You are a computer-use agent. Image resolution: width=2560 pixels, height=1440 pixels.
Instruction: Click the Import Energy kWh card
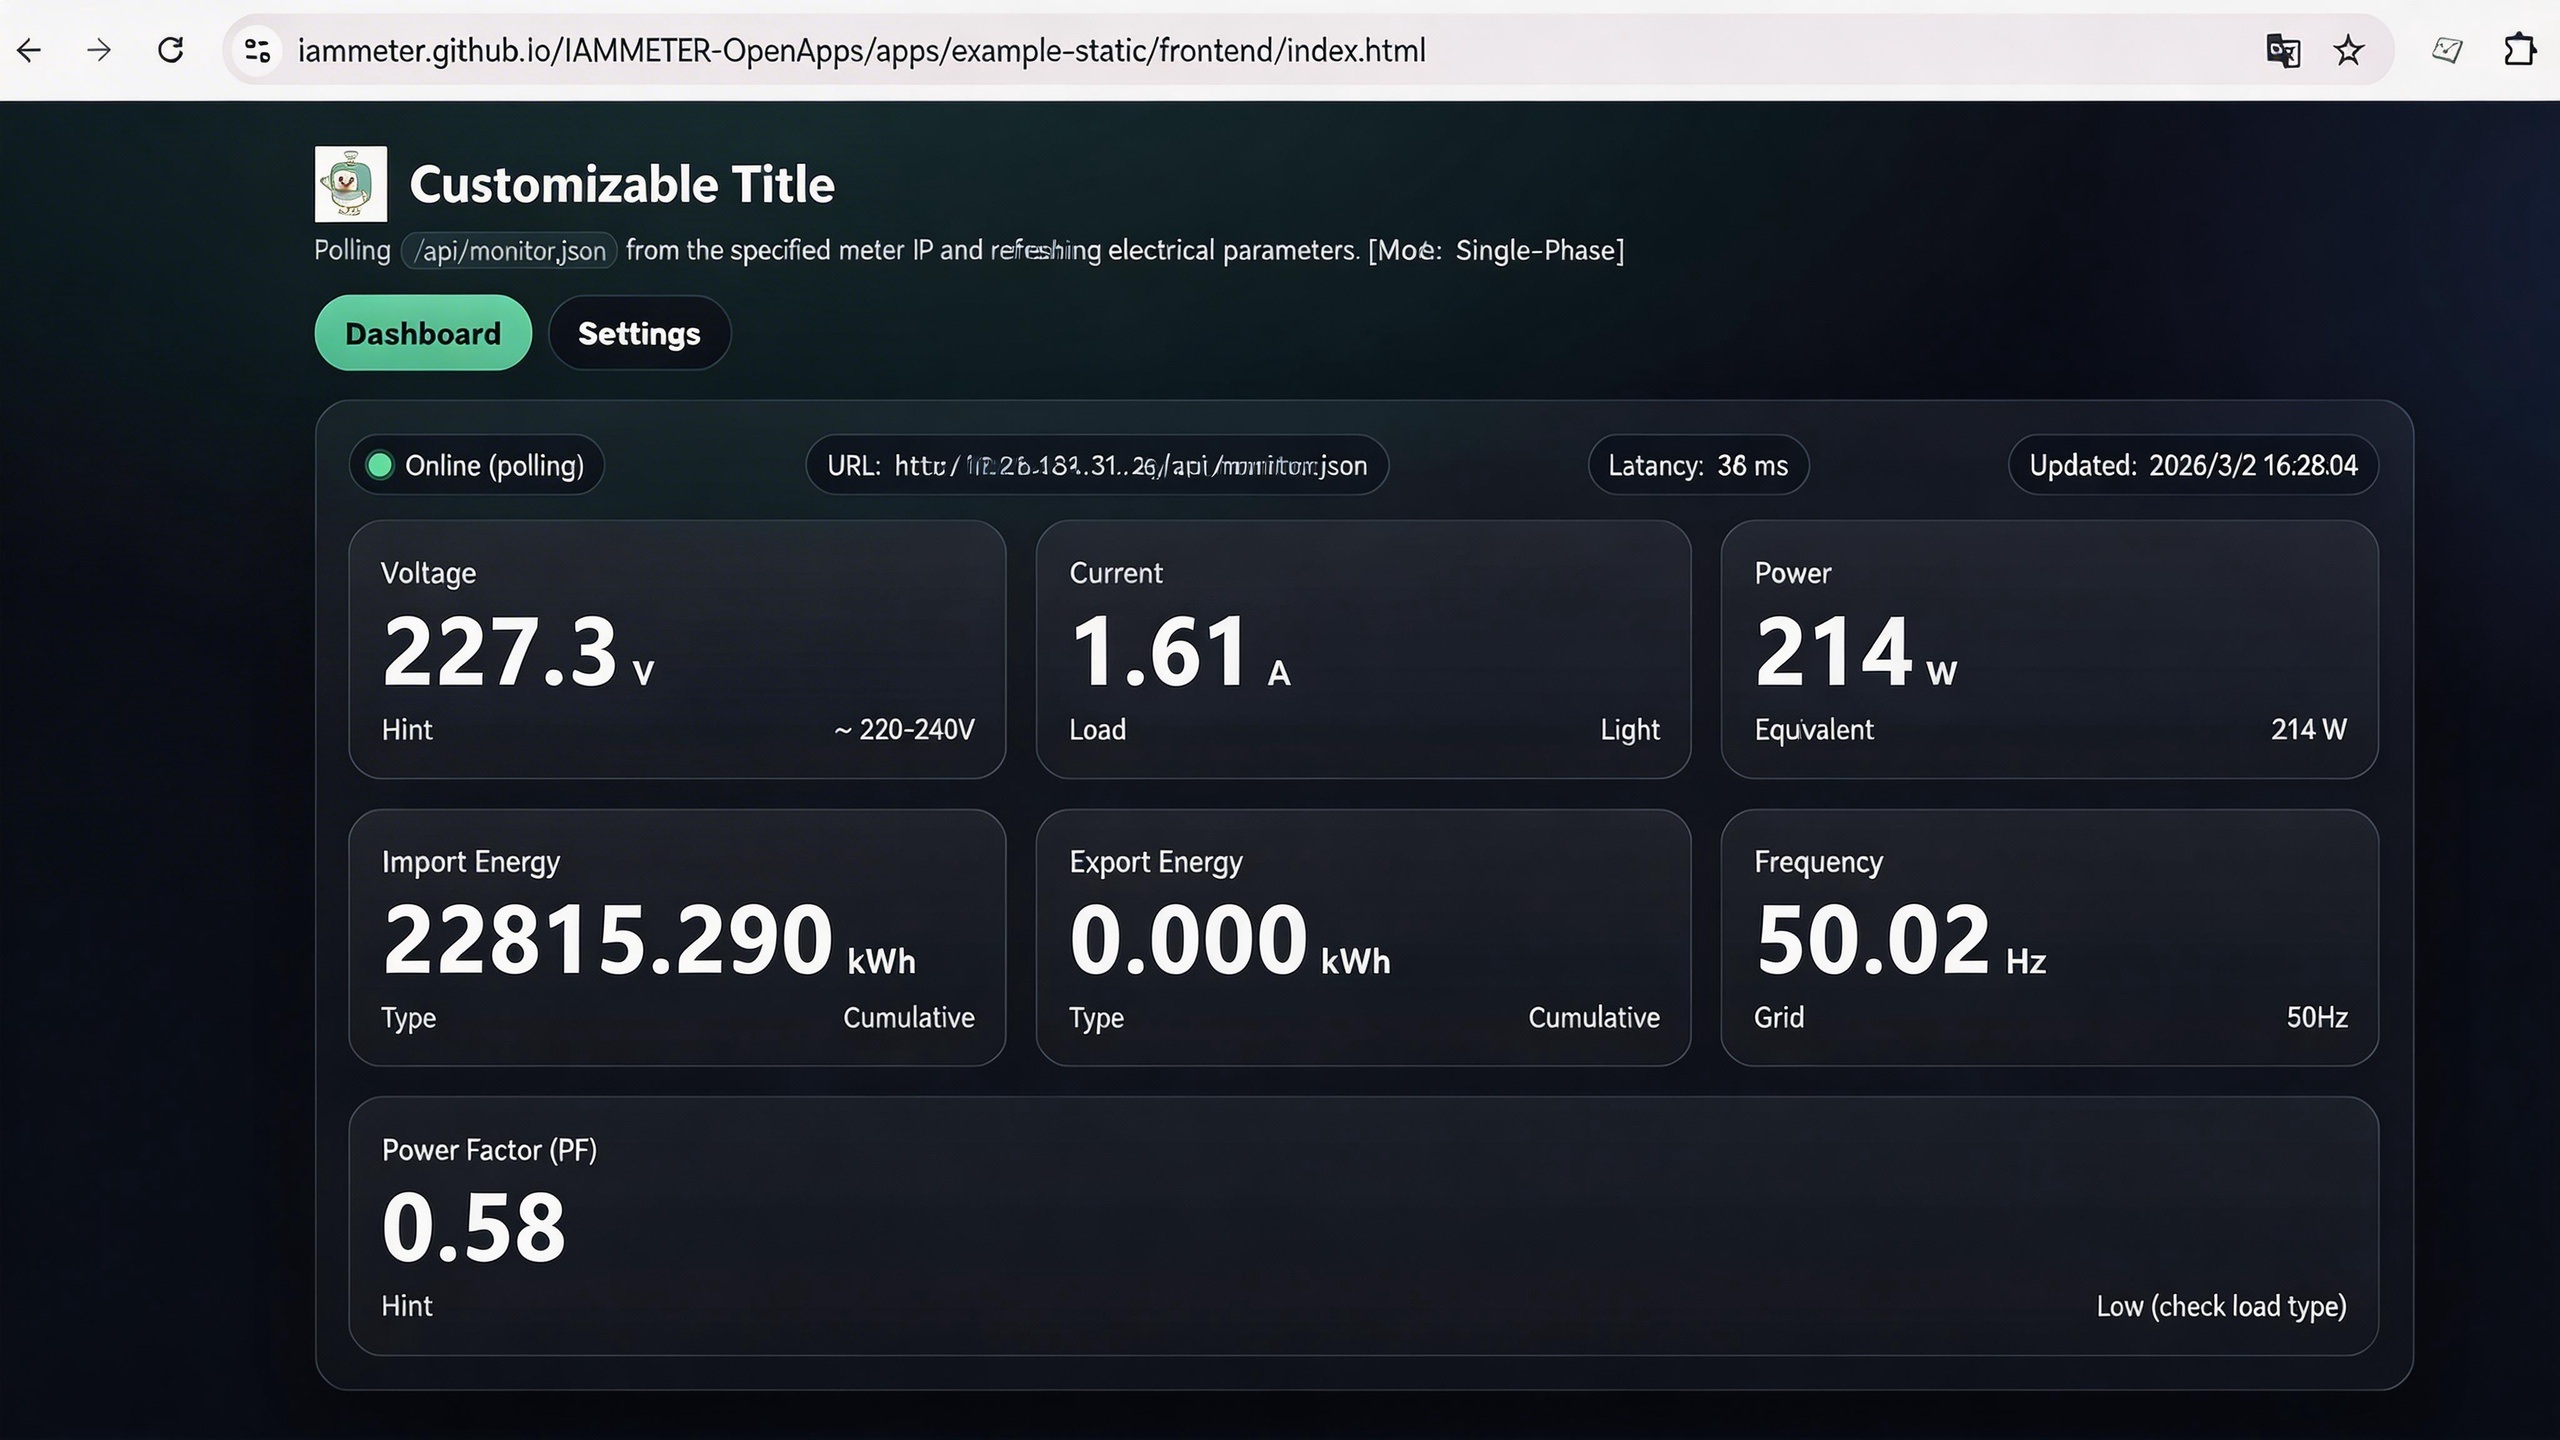(677, 937)
